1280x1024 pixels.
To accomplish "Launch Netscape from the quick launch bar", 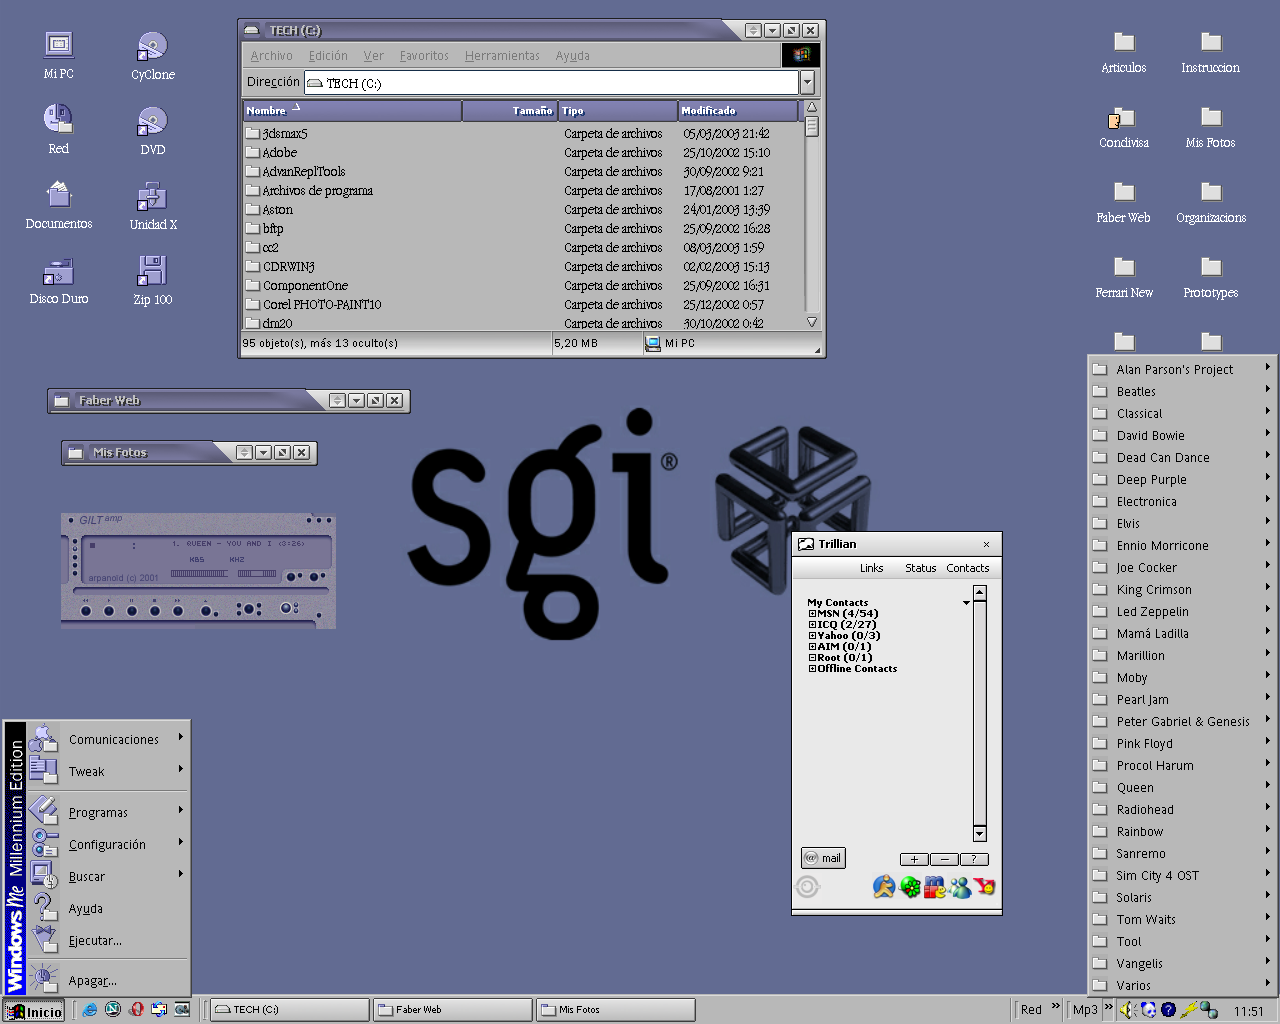I will click(113, 1010).
